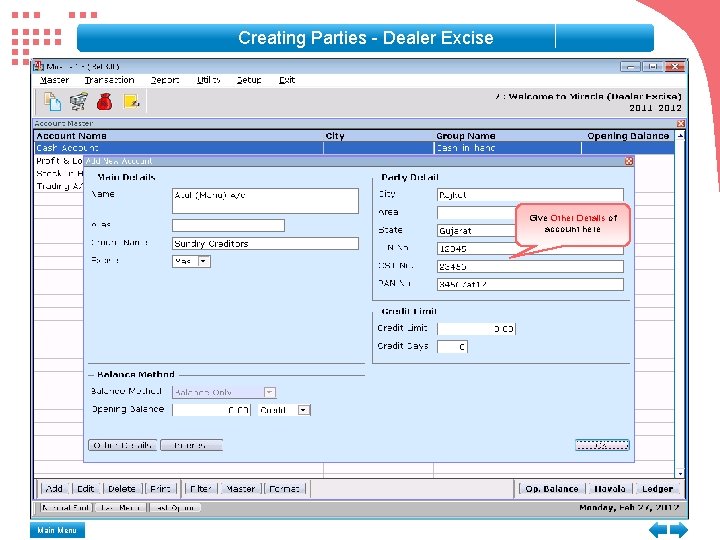Click the scroll up arrow of account list

pyautogui.click(x=680, y=136)
